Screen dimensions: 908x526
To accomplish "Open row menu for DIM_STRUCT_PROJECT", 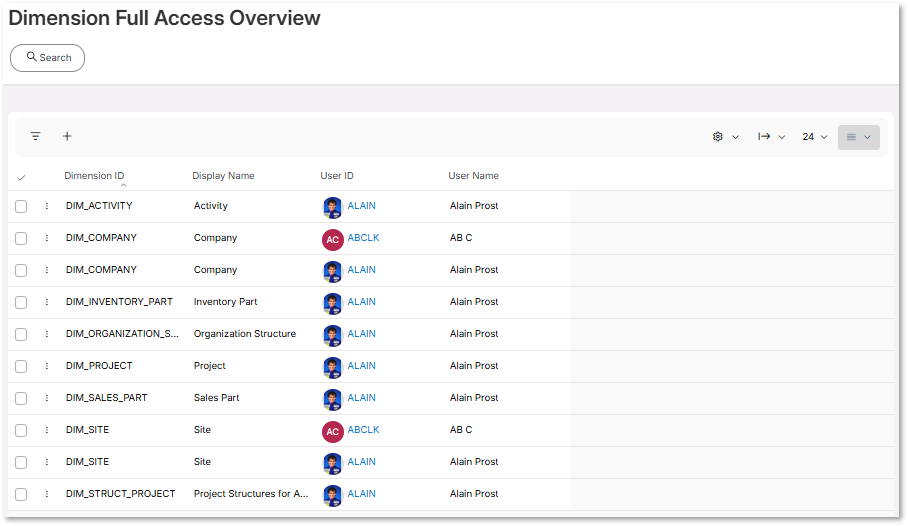I will click(47, 494).
